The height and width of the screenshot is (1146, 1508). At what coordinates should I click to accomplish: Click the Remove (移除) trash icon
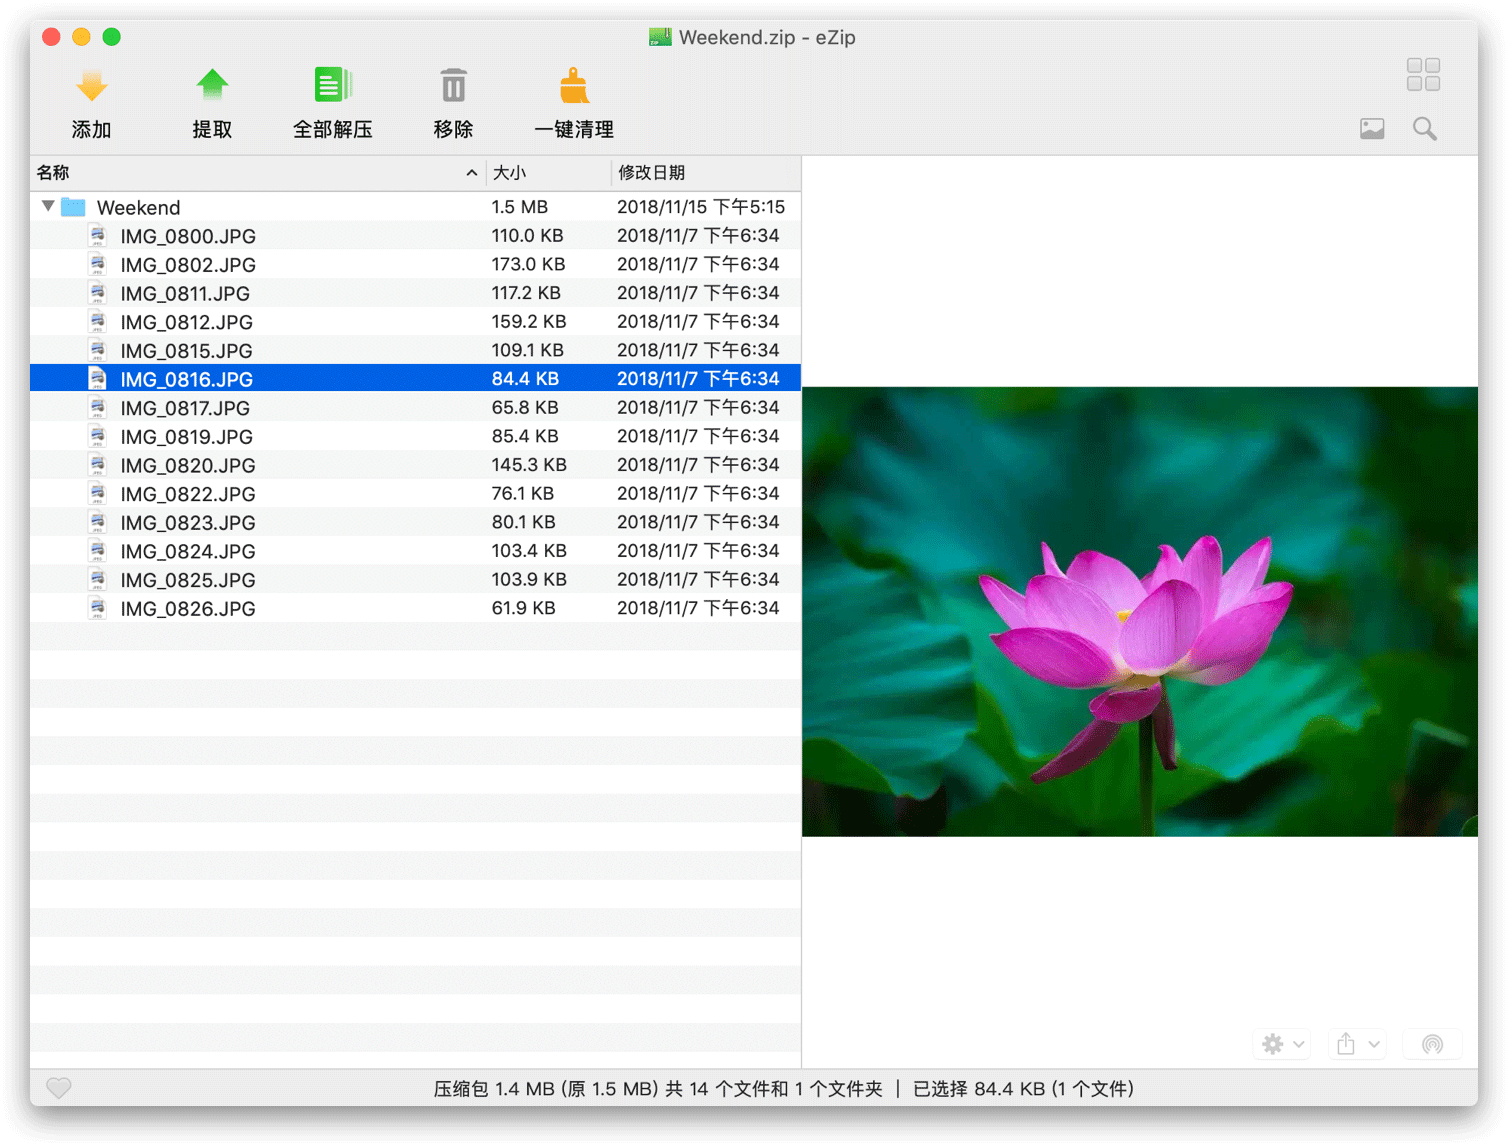click(x=453, y=87)
